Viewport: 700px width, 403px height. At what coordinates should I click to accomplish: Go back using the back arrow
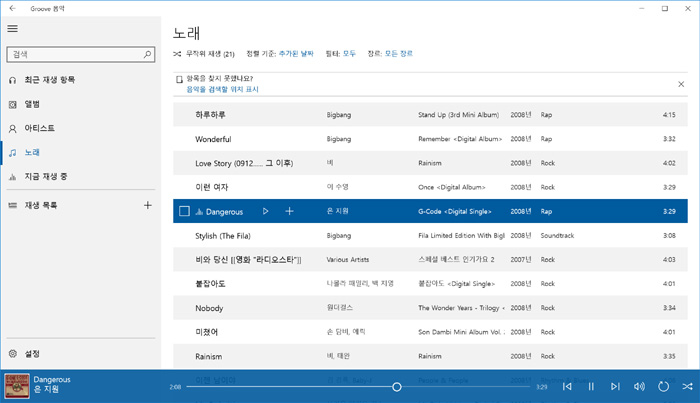click(12, 8)
